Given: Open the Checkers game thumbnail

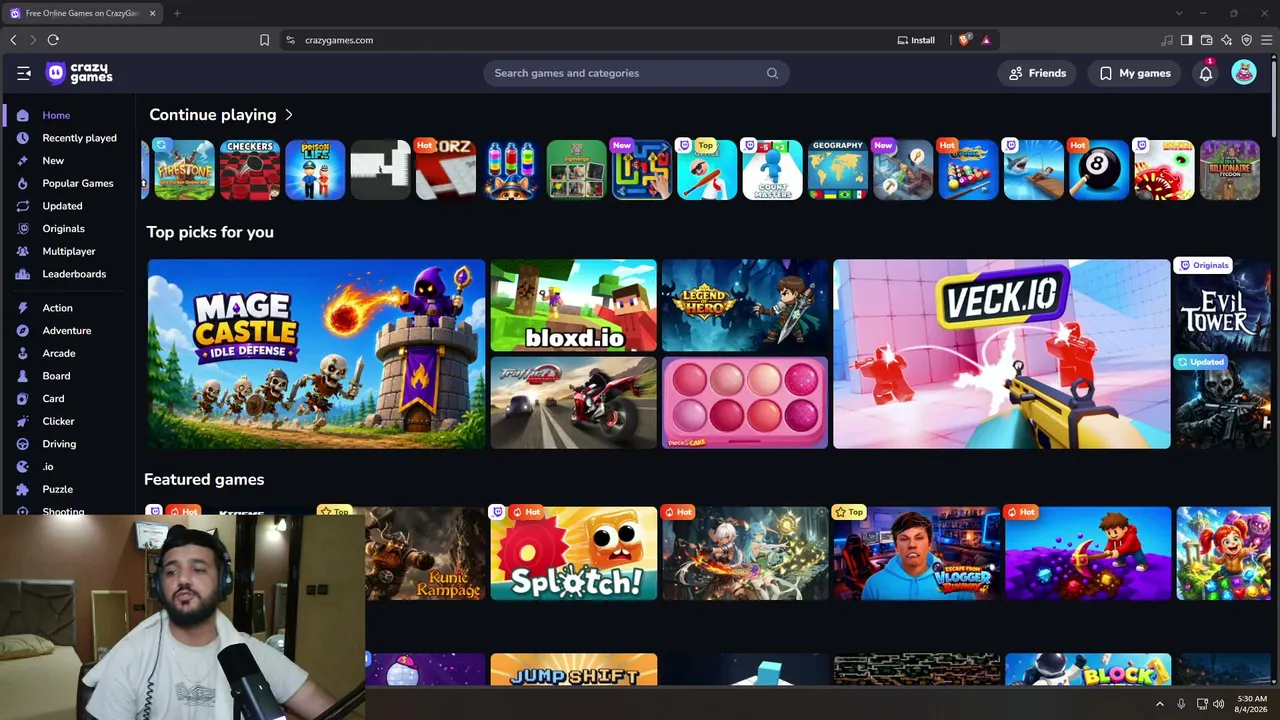Looking at the screenshot, I should (x=250, y=170).
